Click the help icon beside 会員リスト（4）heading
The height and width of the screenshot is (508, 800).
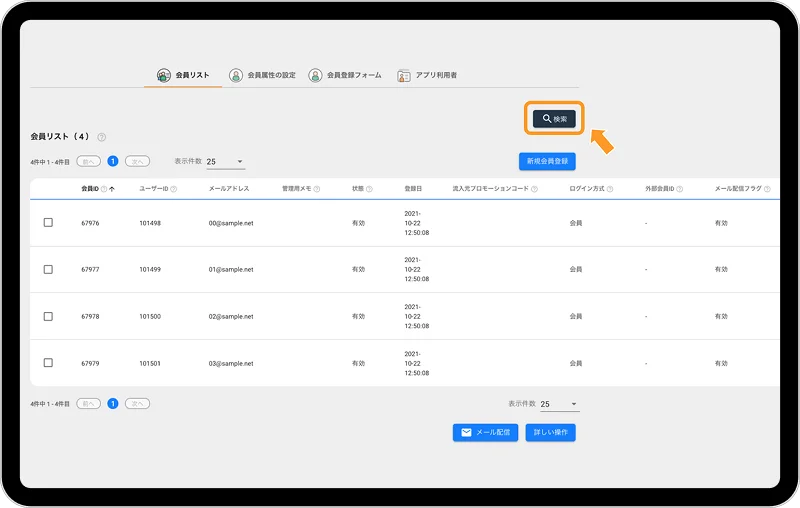pyautogui.click(x=102, y=137)
